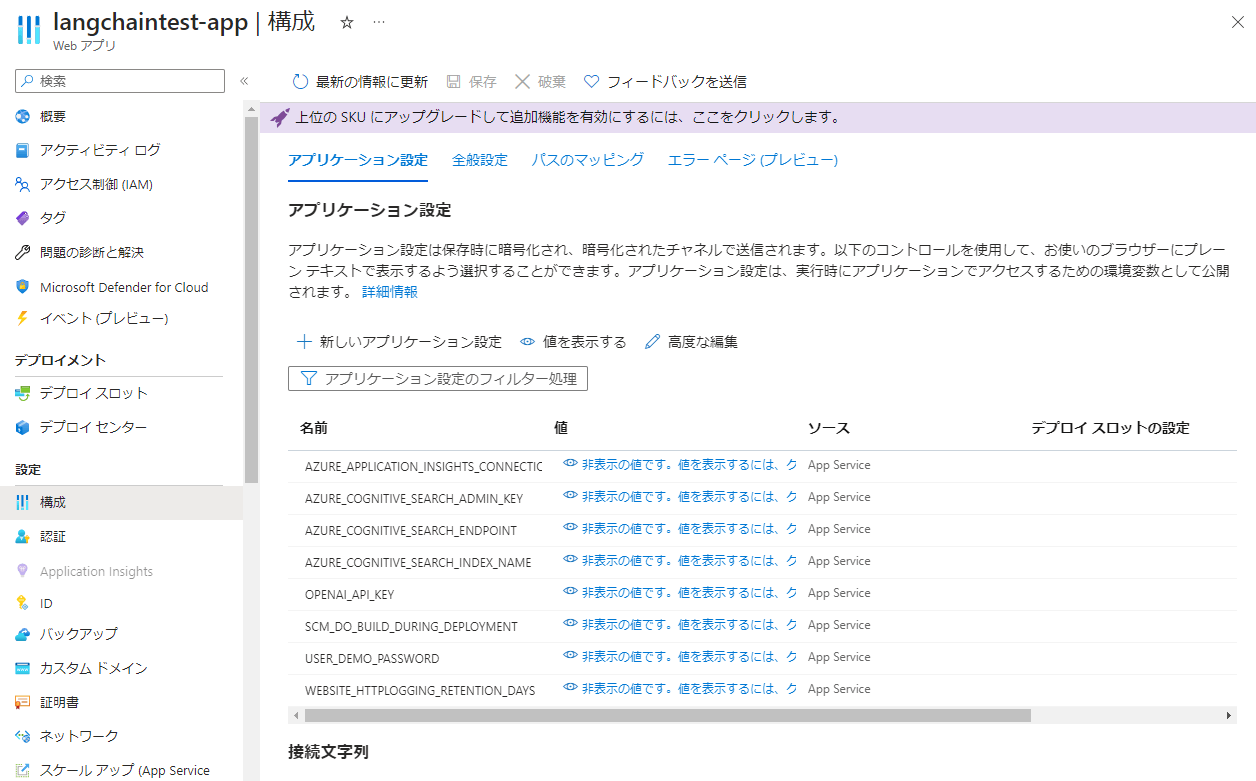Click the USER_DEMO_PASSWORD setting name
The width and height of the screenshot is (1256, 781).
click(x=372, y=658)
